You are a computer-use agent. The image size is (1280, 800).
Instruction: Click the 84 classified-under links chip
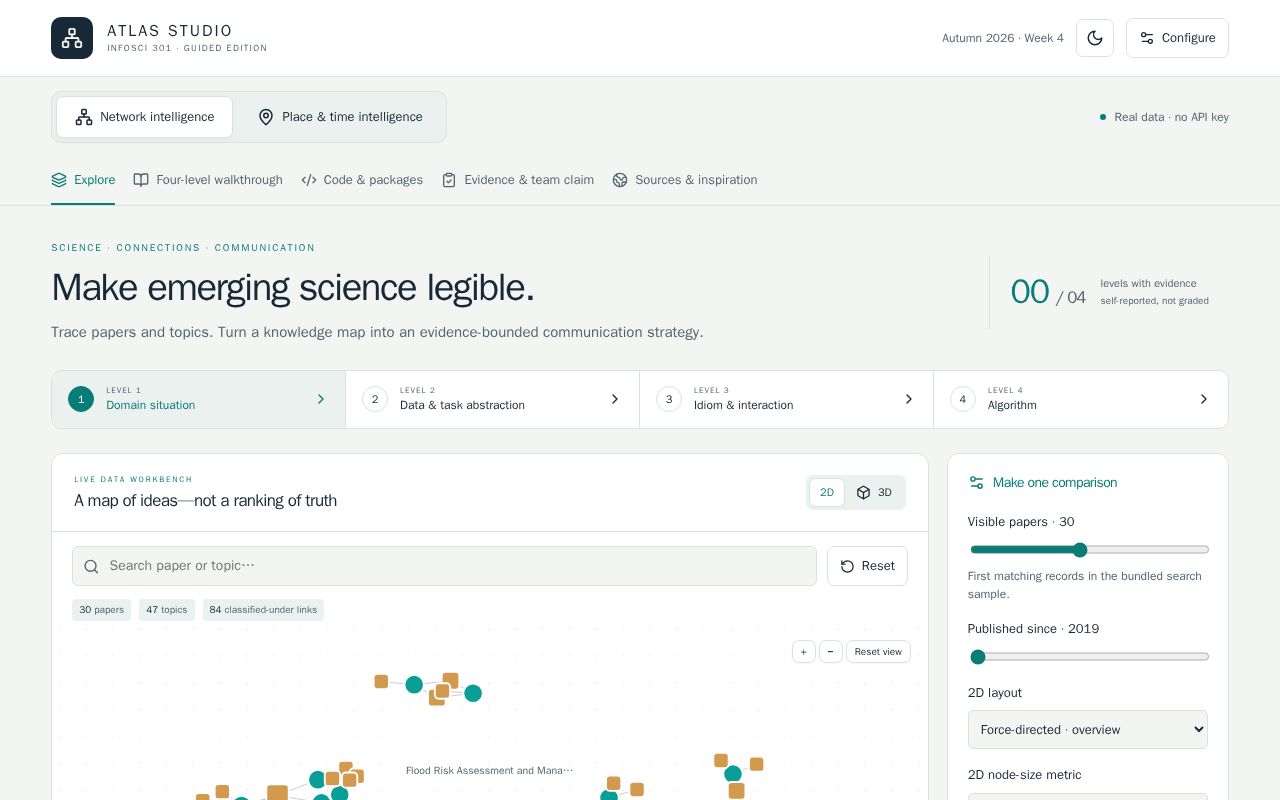click(263, 610)
